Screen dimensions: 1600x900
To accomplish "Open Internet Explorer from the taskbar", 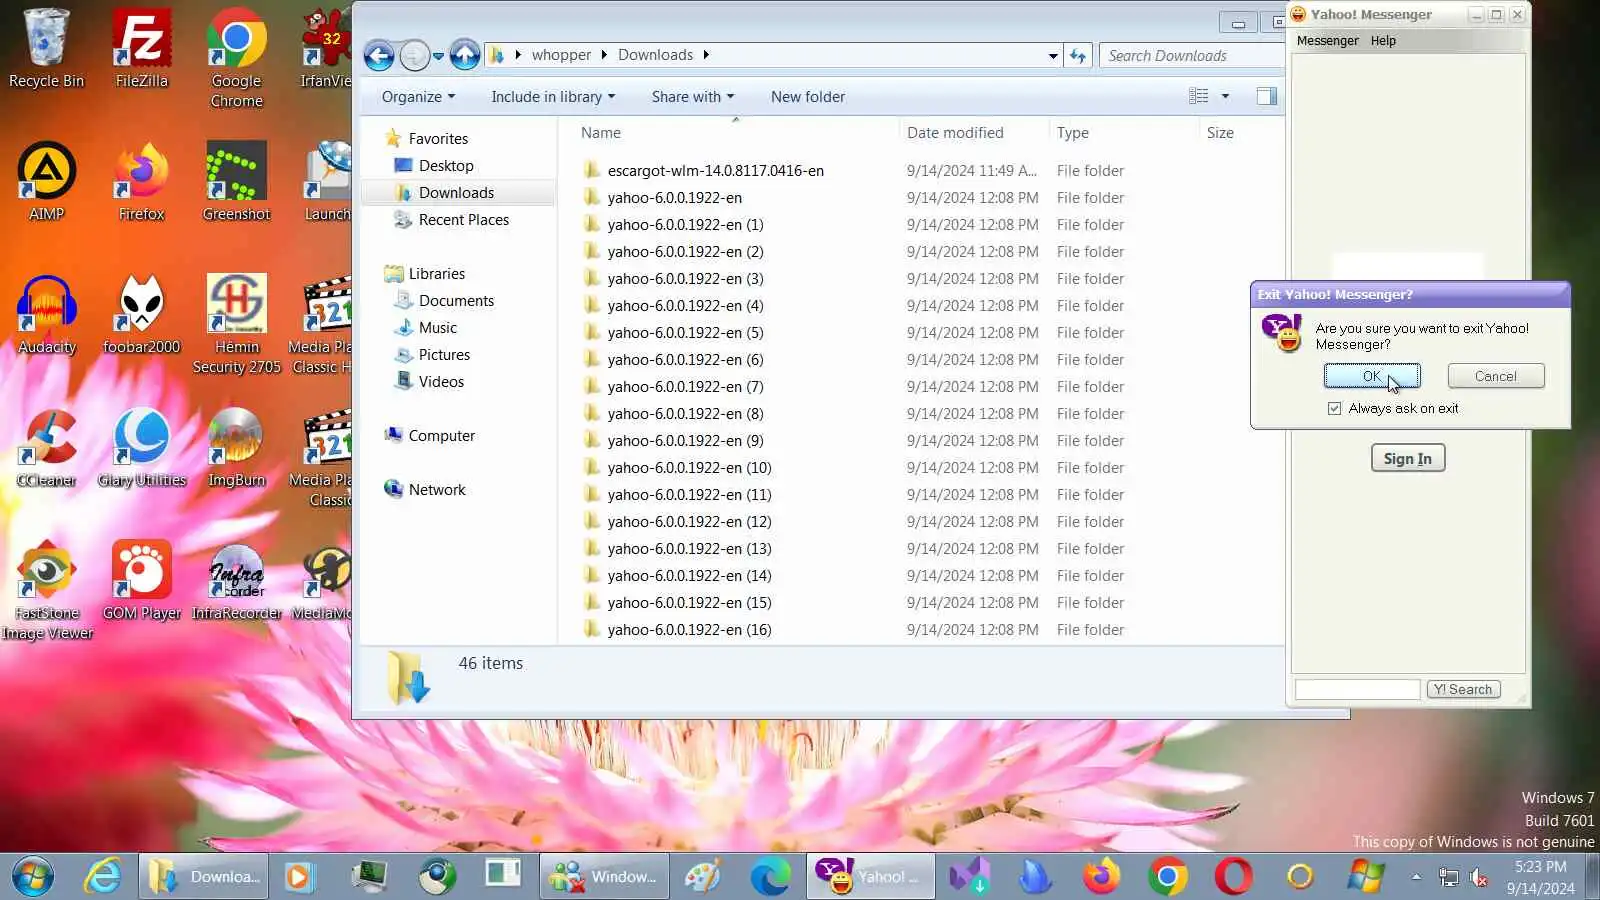I will tap(103, 877).
